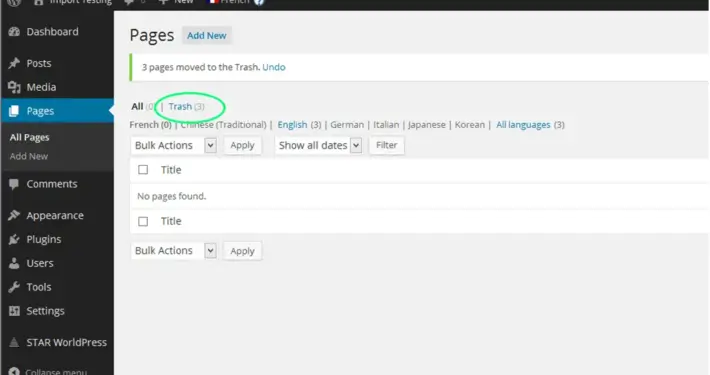Click the Tools wrench icon
The image size is (710, 375).
14,287
